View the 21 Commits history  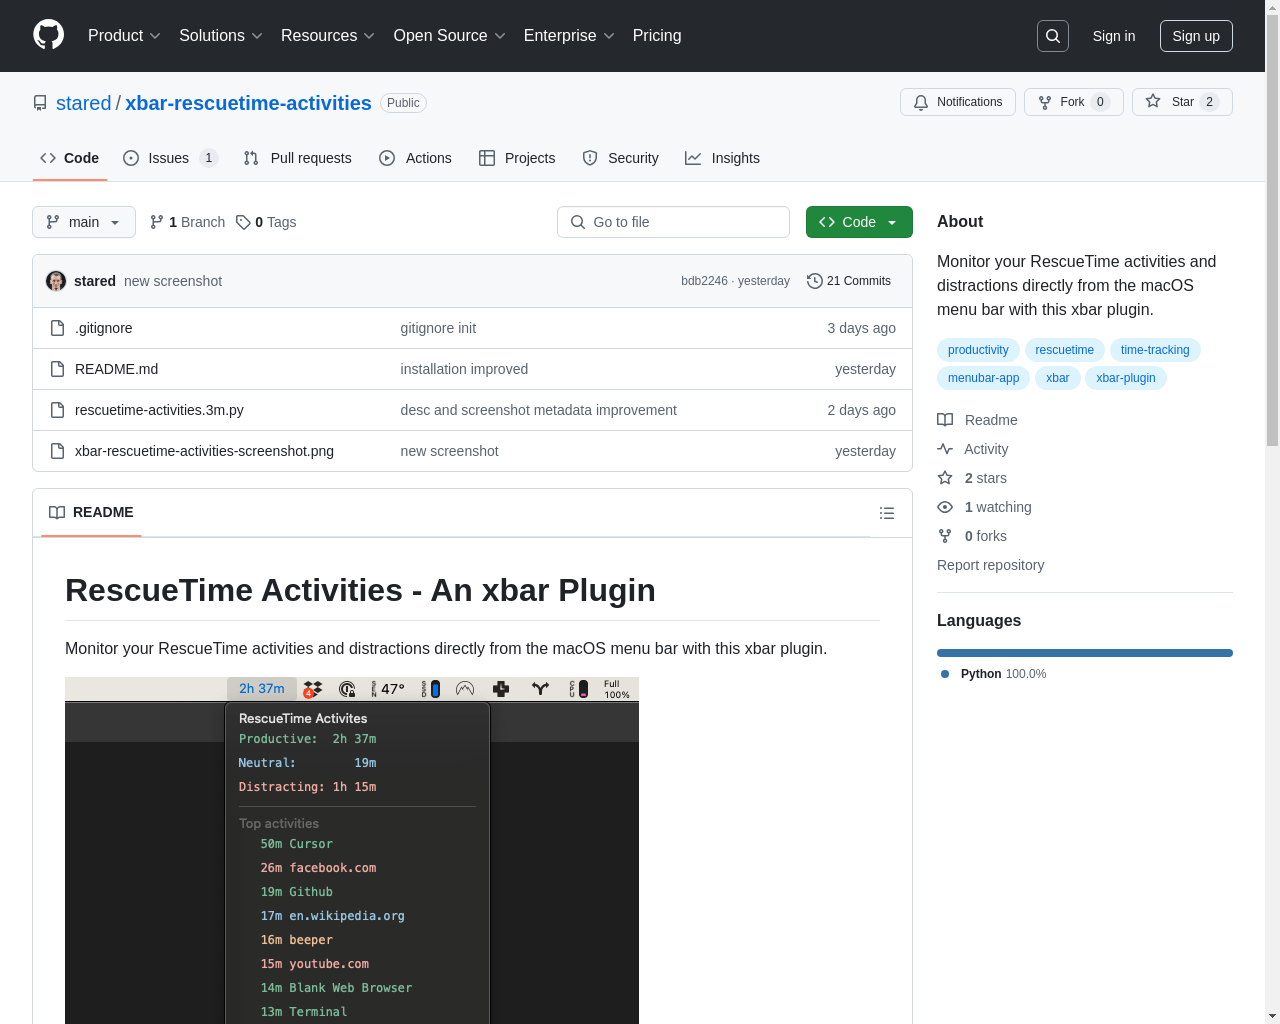pos(849,281)
